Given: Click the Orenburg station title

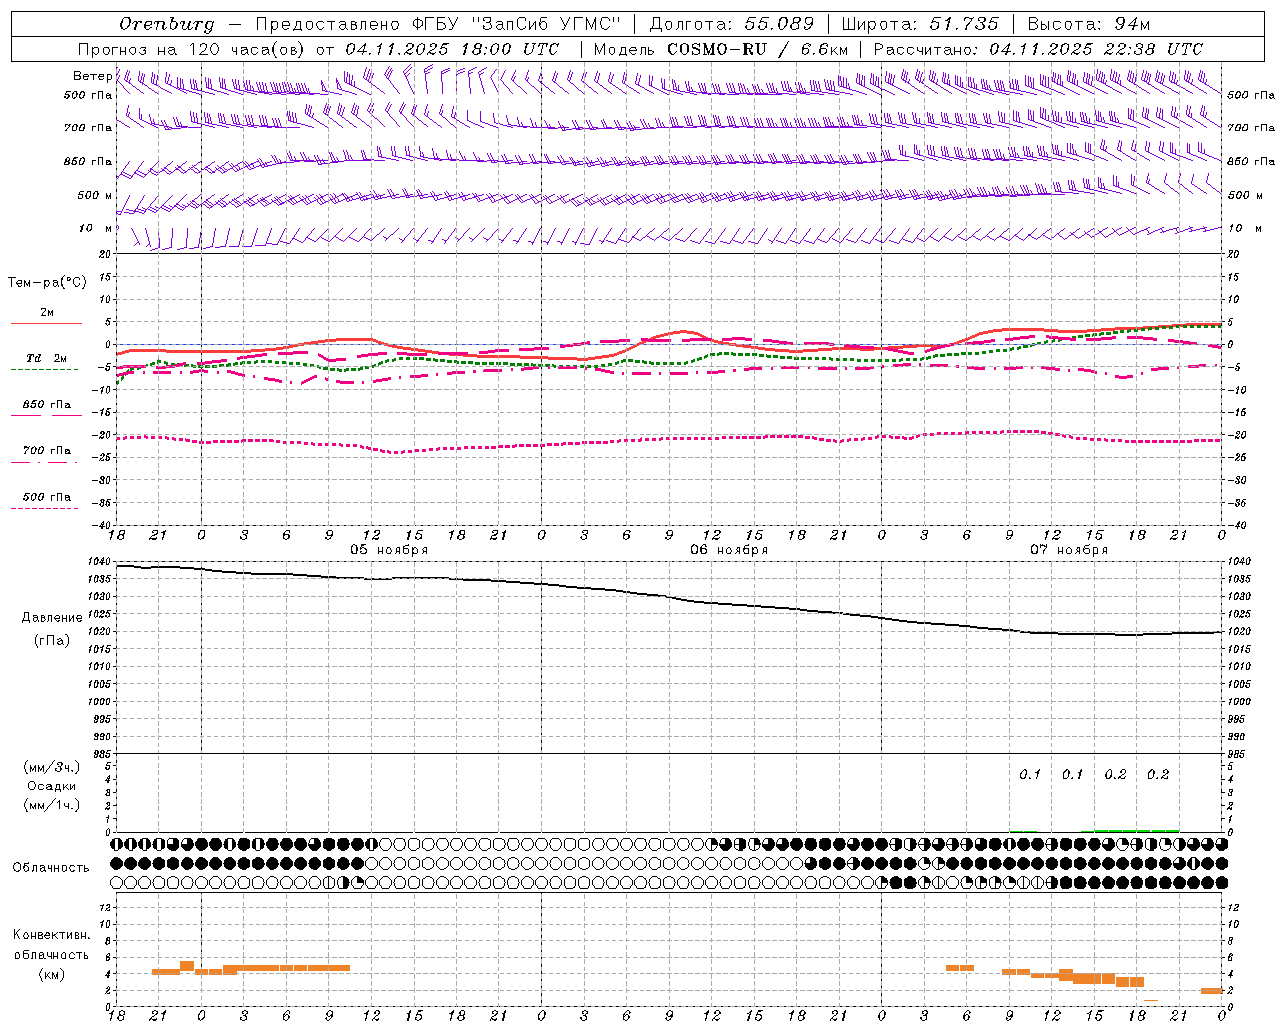Looking at the screenshot, I should [x=166, y=24].
